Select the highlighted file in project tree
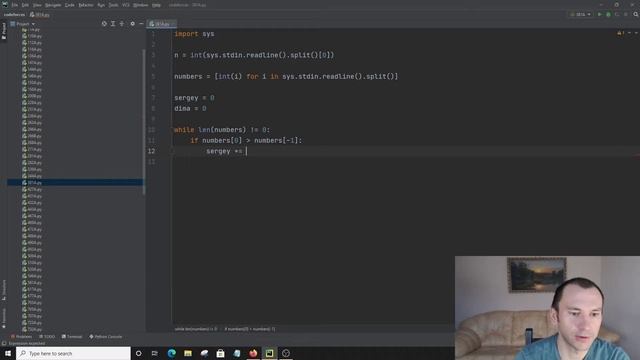 click(x=75, y=182)
